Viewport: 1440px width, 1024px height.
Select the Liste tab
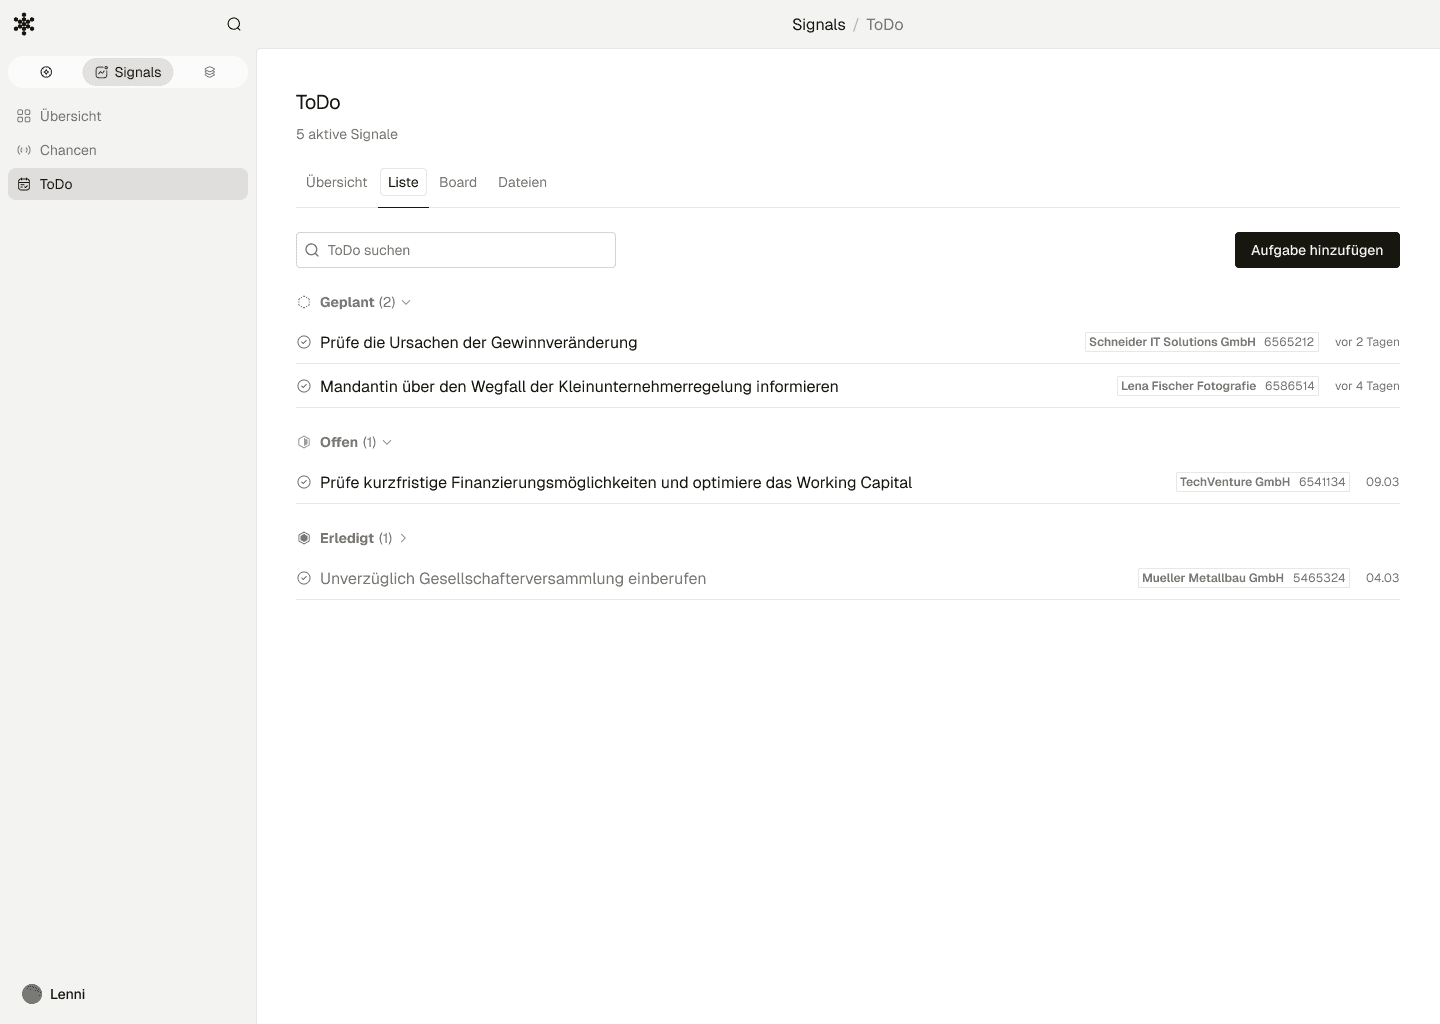403,182
